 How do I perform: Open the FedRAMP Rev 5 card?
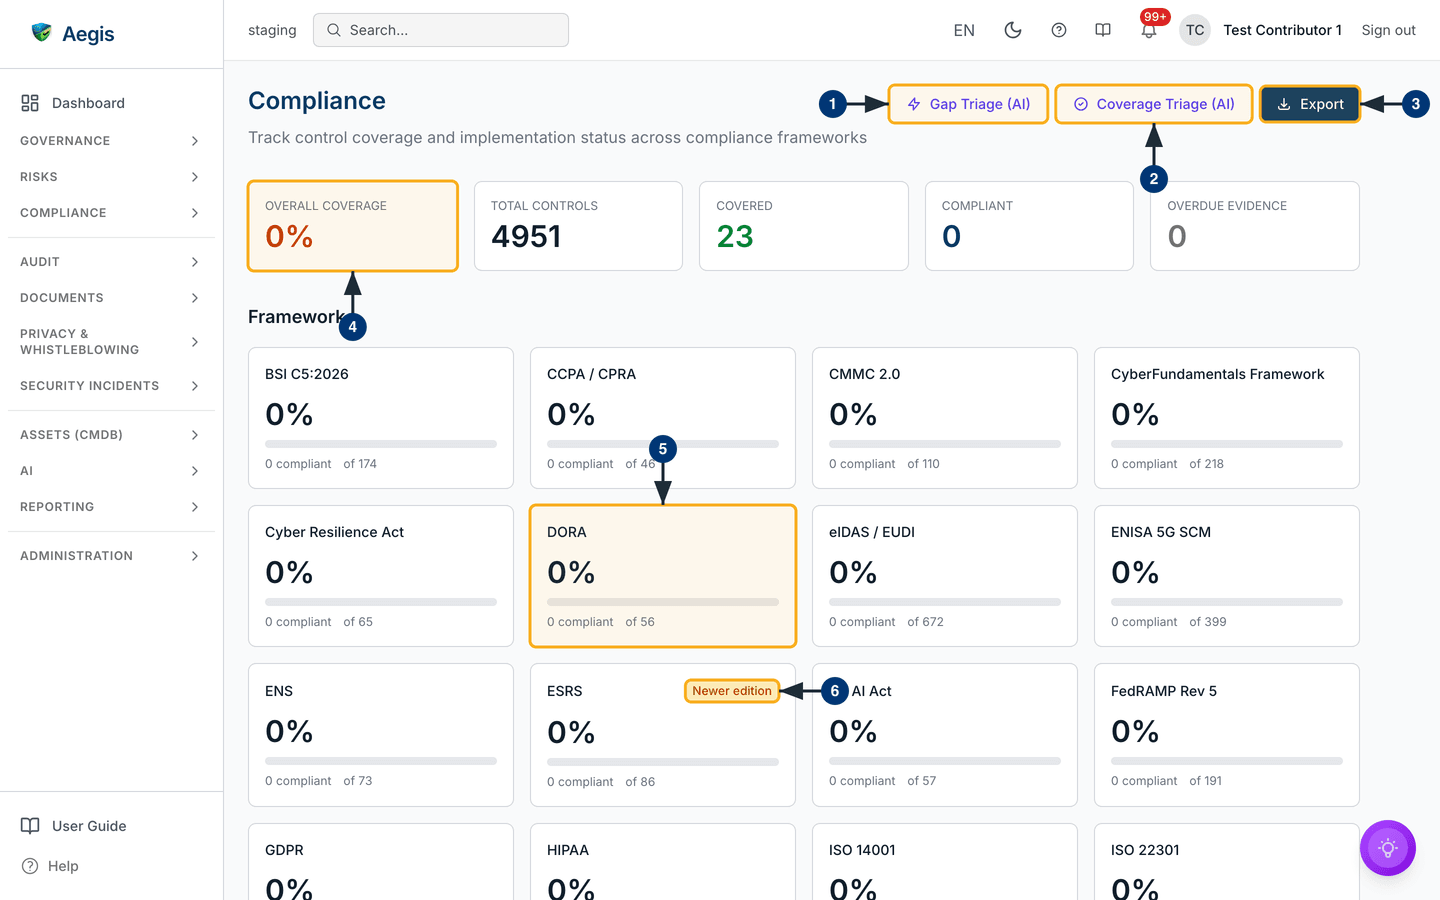[x=1227, y=735]
